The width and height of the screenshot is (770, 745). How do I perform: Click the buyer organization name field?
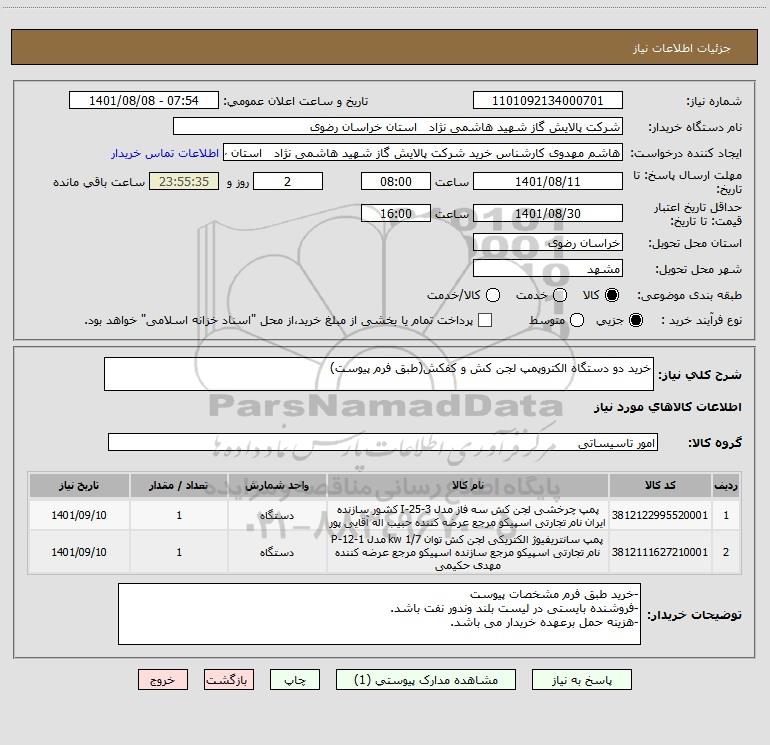click(x=398, y=127)
